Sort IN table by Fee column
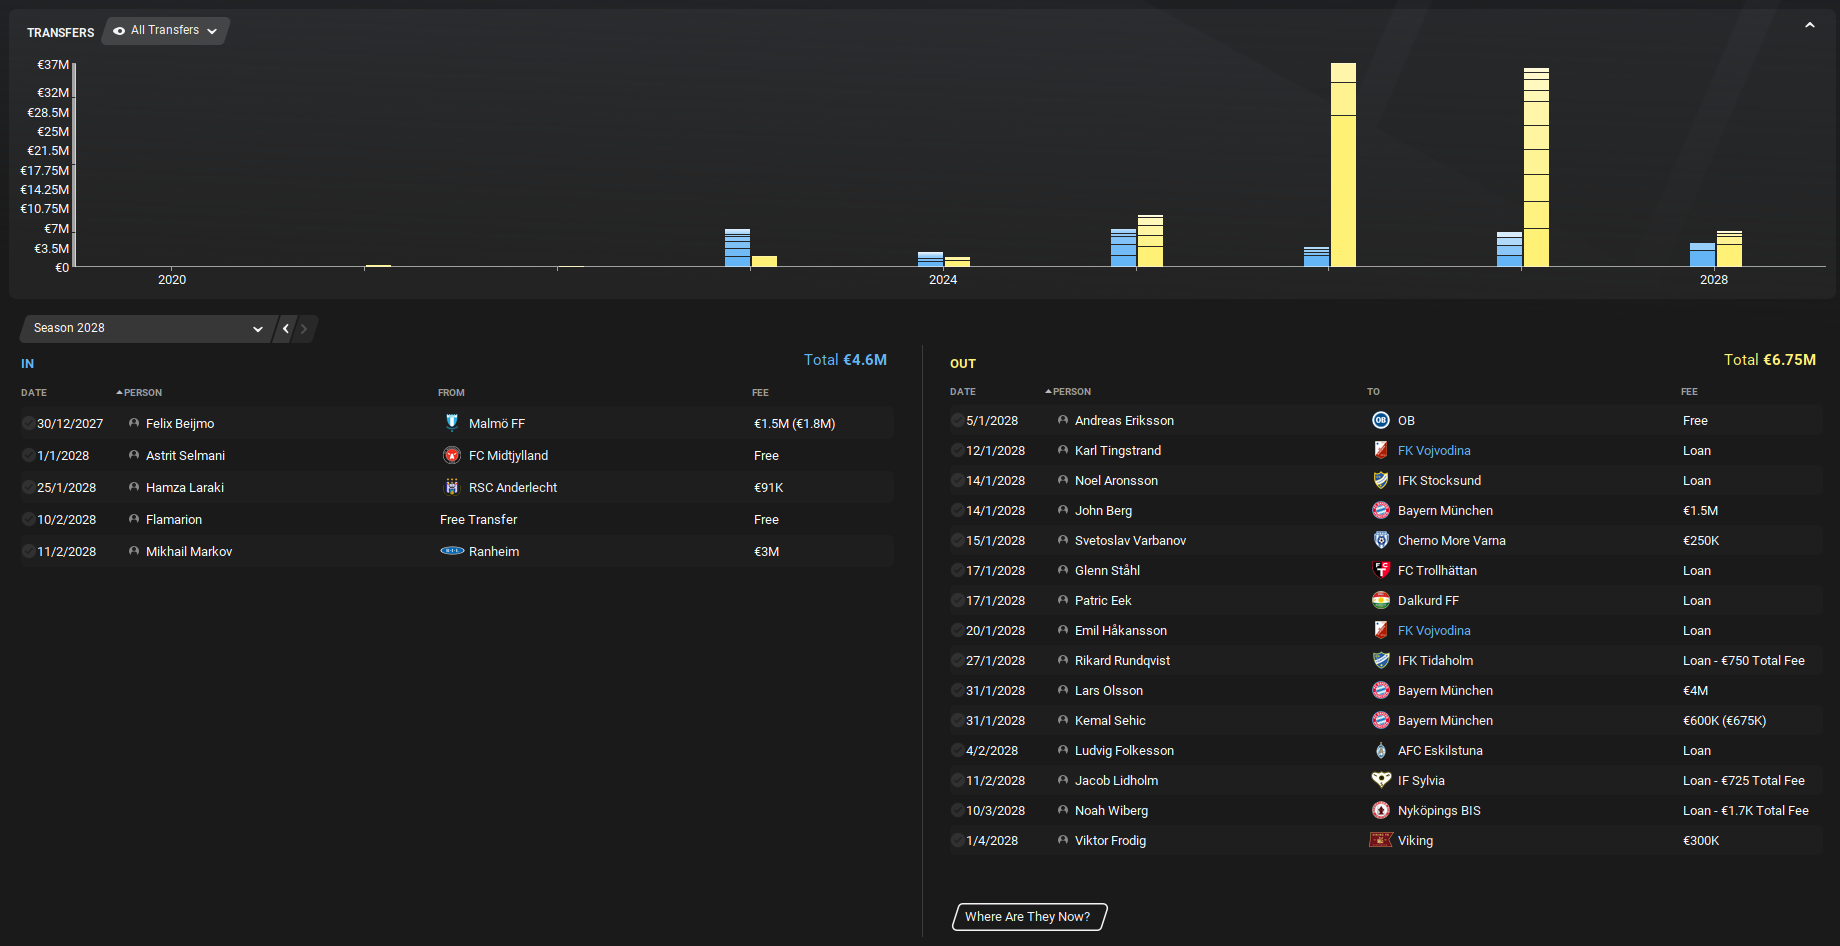1840x946 pixels. [760, 392]
